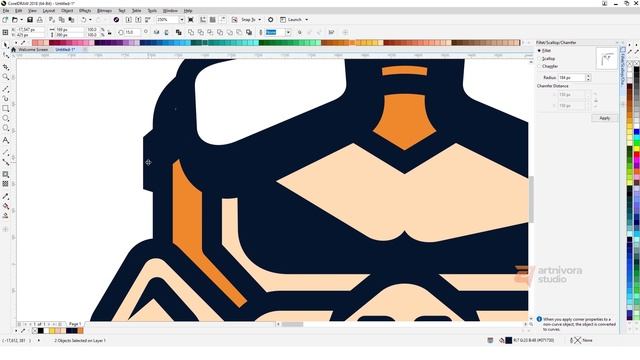Select the Crop tool in toolbox

point(6,67)
